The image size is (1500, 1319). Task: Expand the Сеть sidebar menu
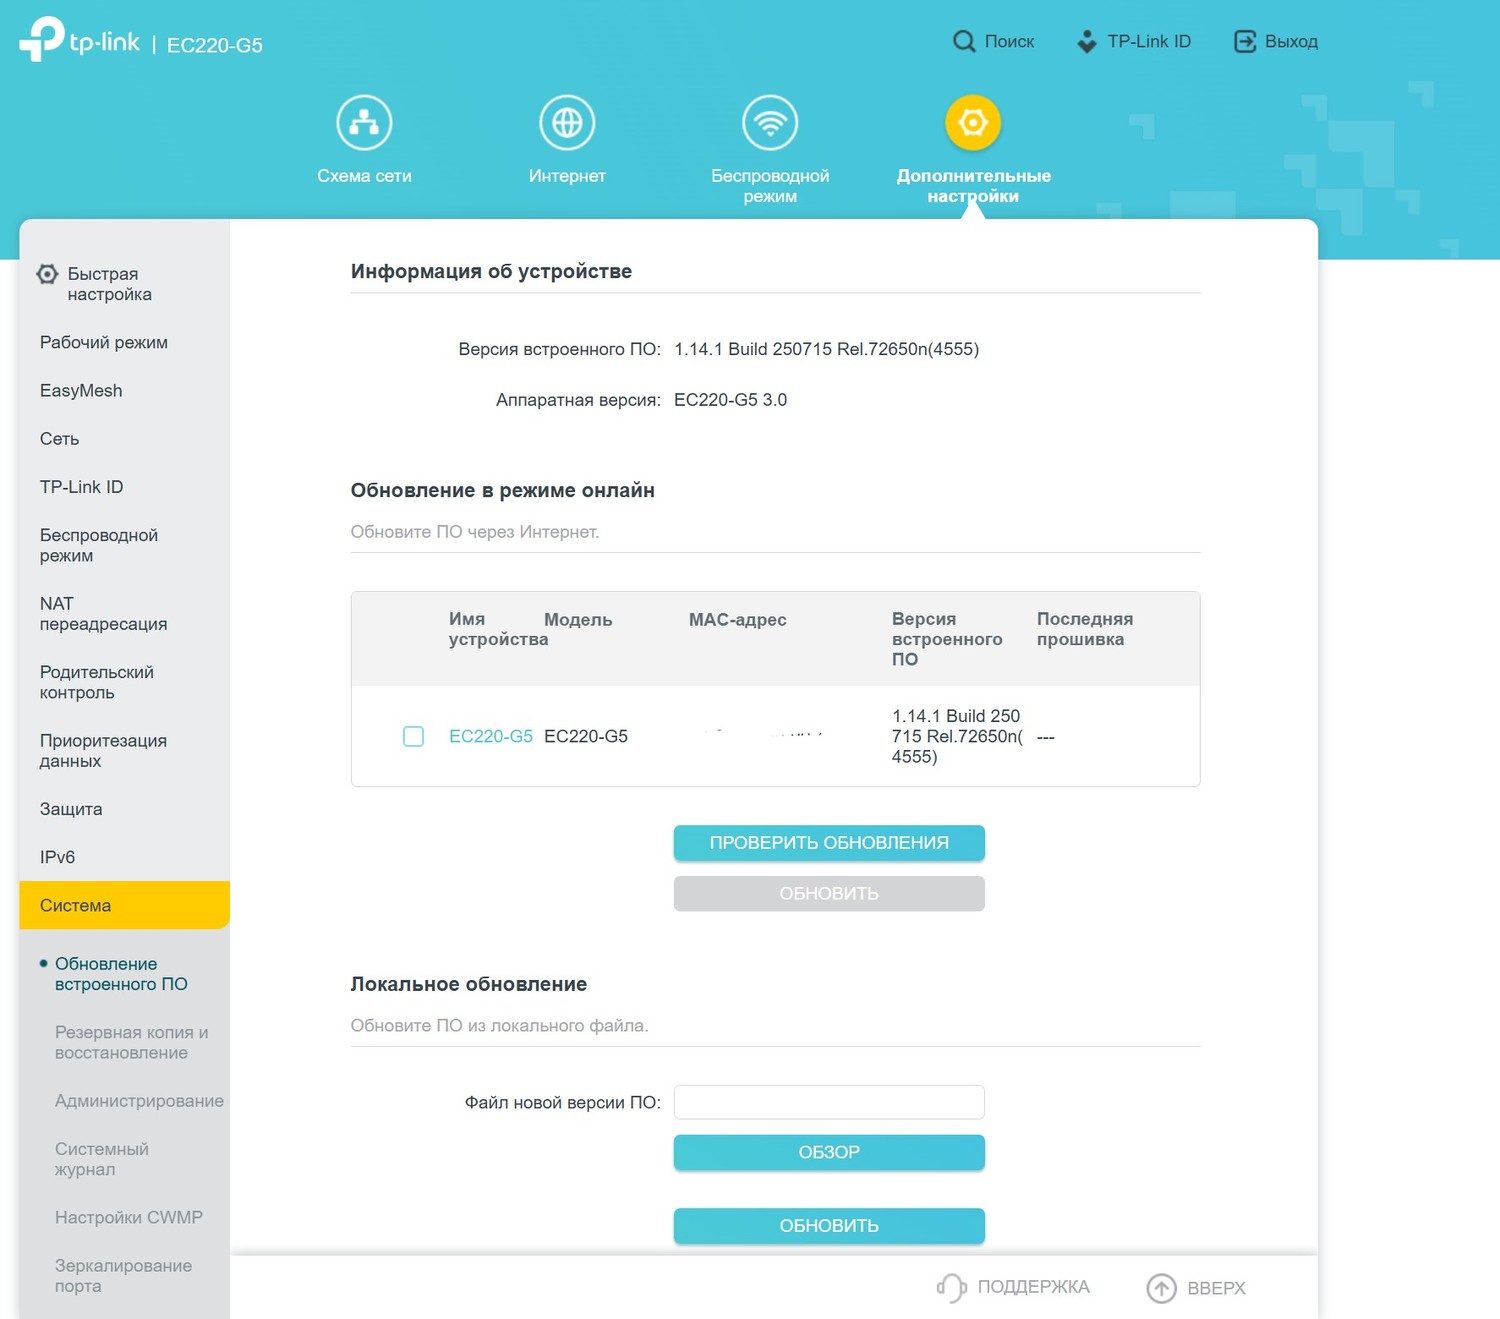60,439
